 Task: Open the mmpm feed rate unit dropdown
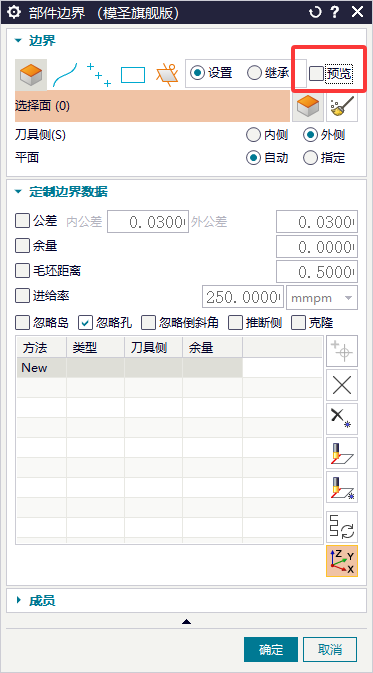322,297
